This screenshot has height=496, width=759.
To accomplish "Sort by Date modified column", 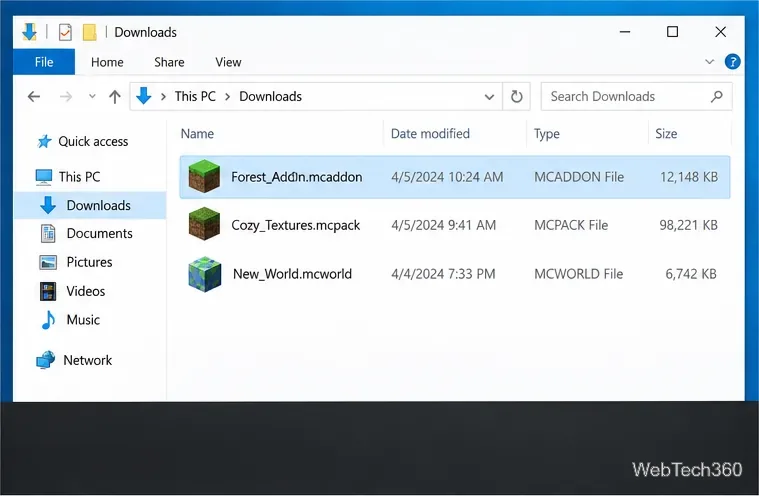I will coord(430,134).
